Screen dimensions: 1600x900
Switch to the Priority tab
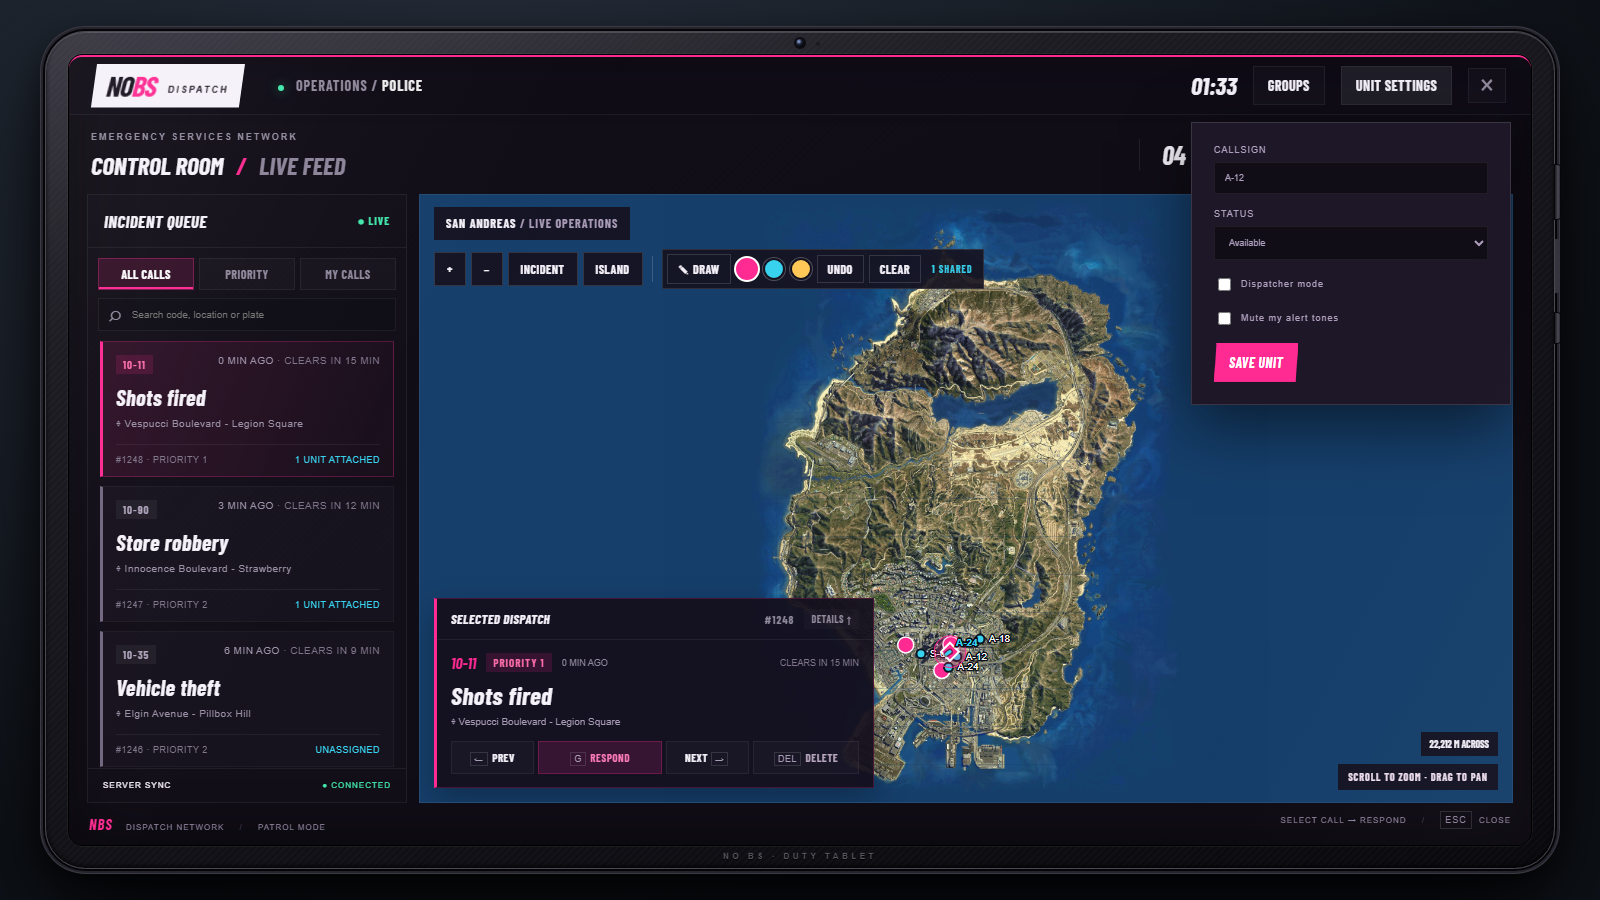point(247,274)
